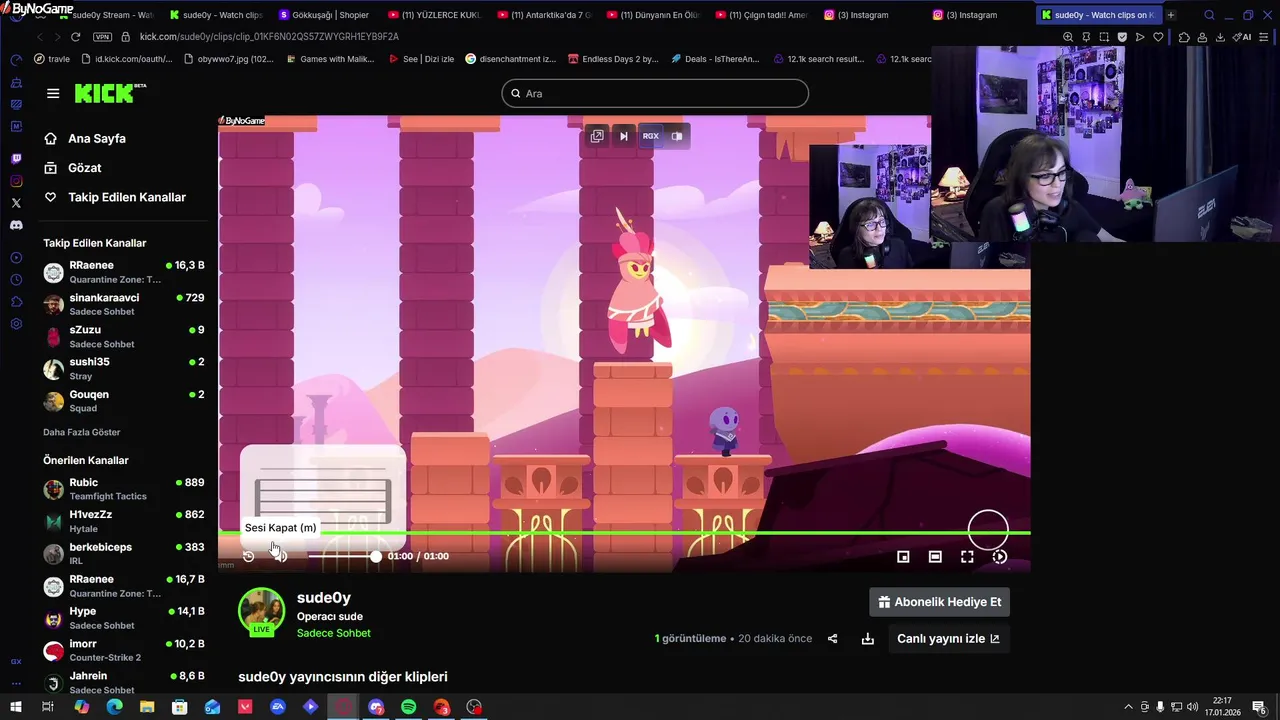This screenshot has width=1280, height=720.
Task: Switch to Gökkuşağı | Shopier tab
Action: tap(324, 15)
